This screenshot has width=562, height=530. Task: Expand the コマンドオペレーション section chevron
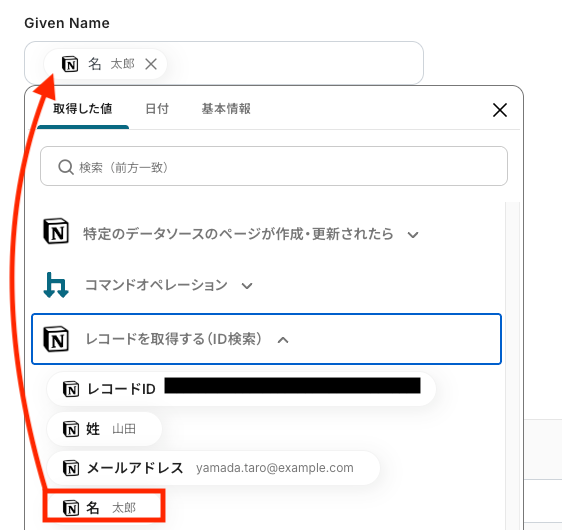[247, 286]
